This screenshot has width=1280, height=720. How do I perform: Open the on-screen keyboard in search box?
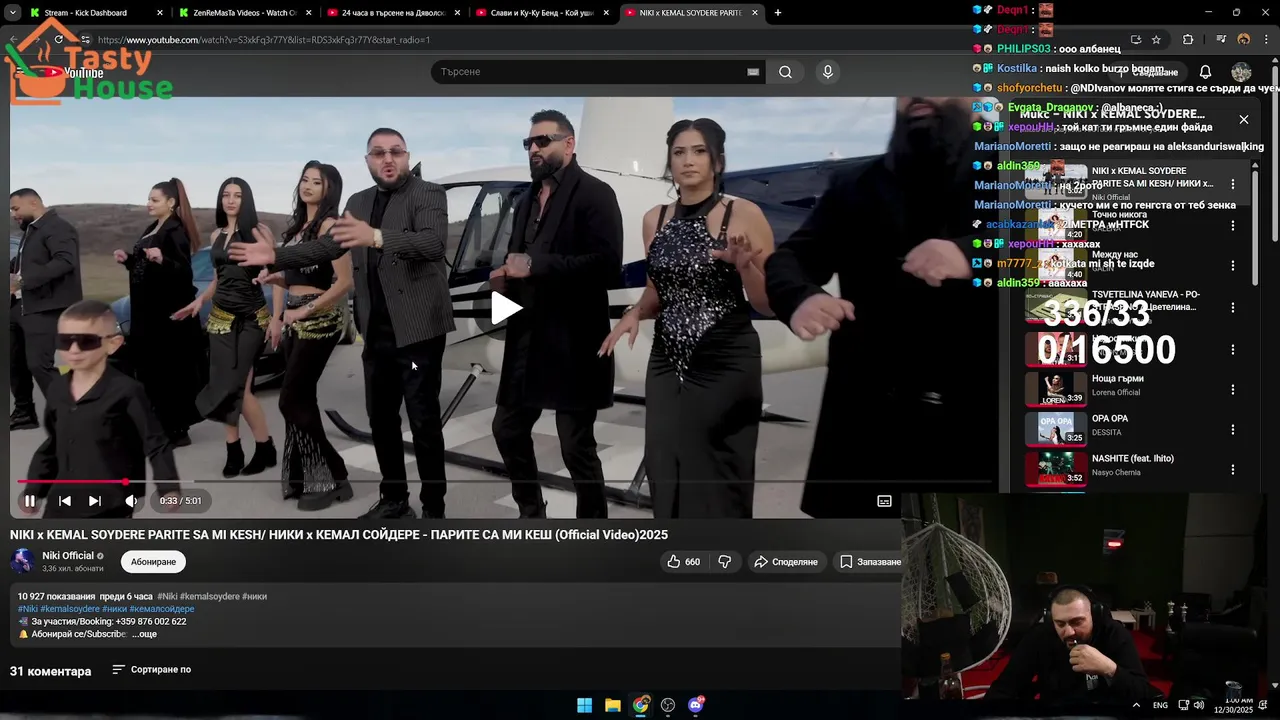[x=752, y=72]
